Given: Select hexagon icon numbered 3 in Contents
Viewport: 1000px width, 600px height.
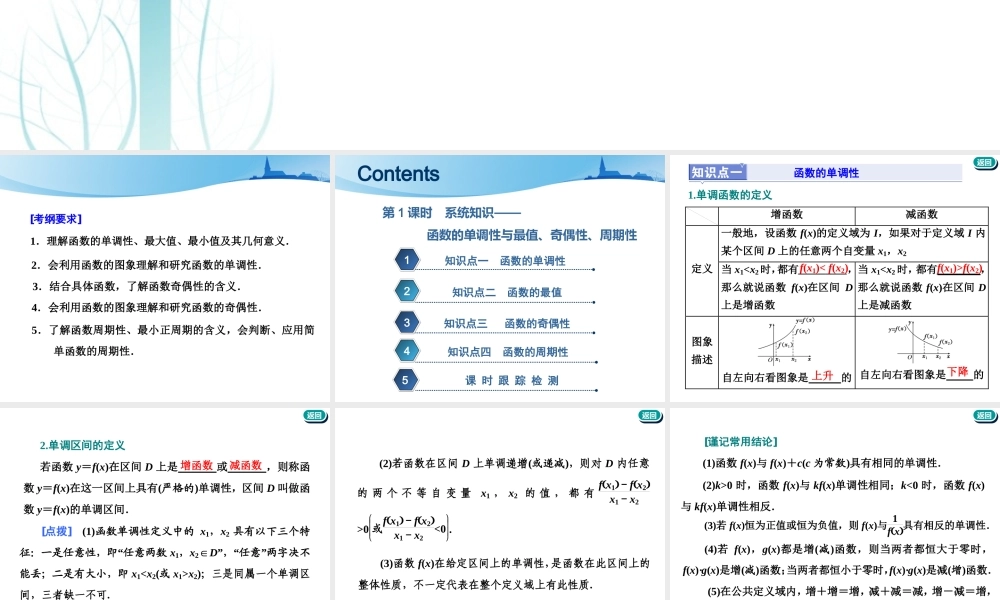Looking at the screenshot, I should click(x=407, y=322).
